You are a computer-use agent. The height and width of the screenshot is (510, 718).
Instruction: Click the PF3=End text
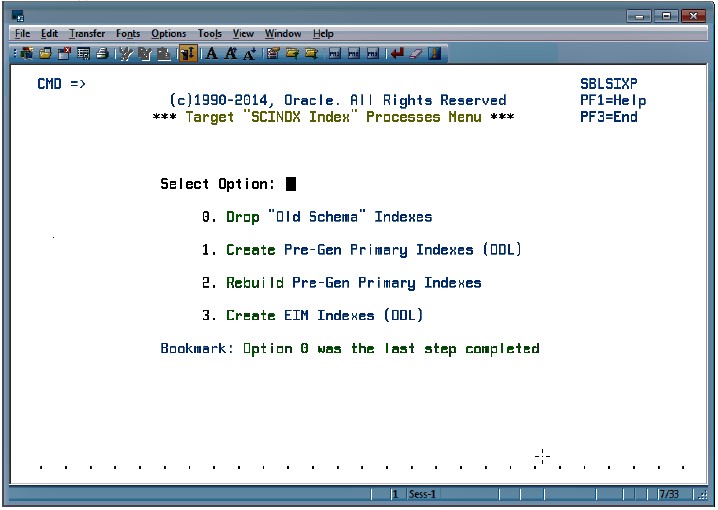click(x=609, y=117)
